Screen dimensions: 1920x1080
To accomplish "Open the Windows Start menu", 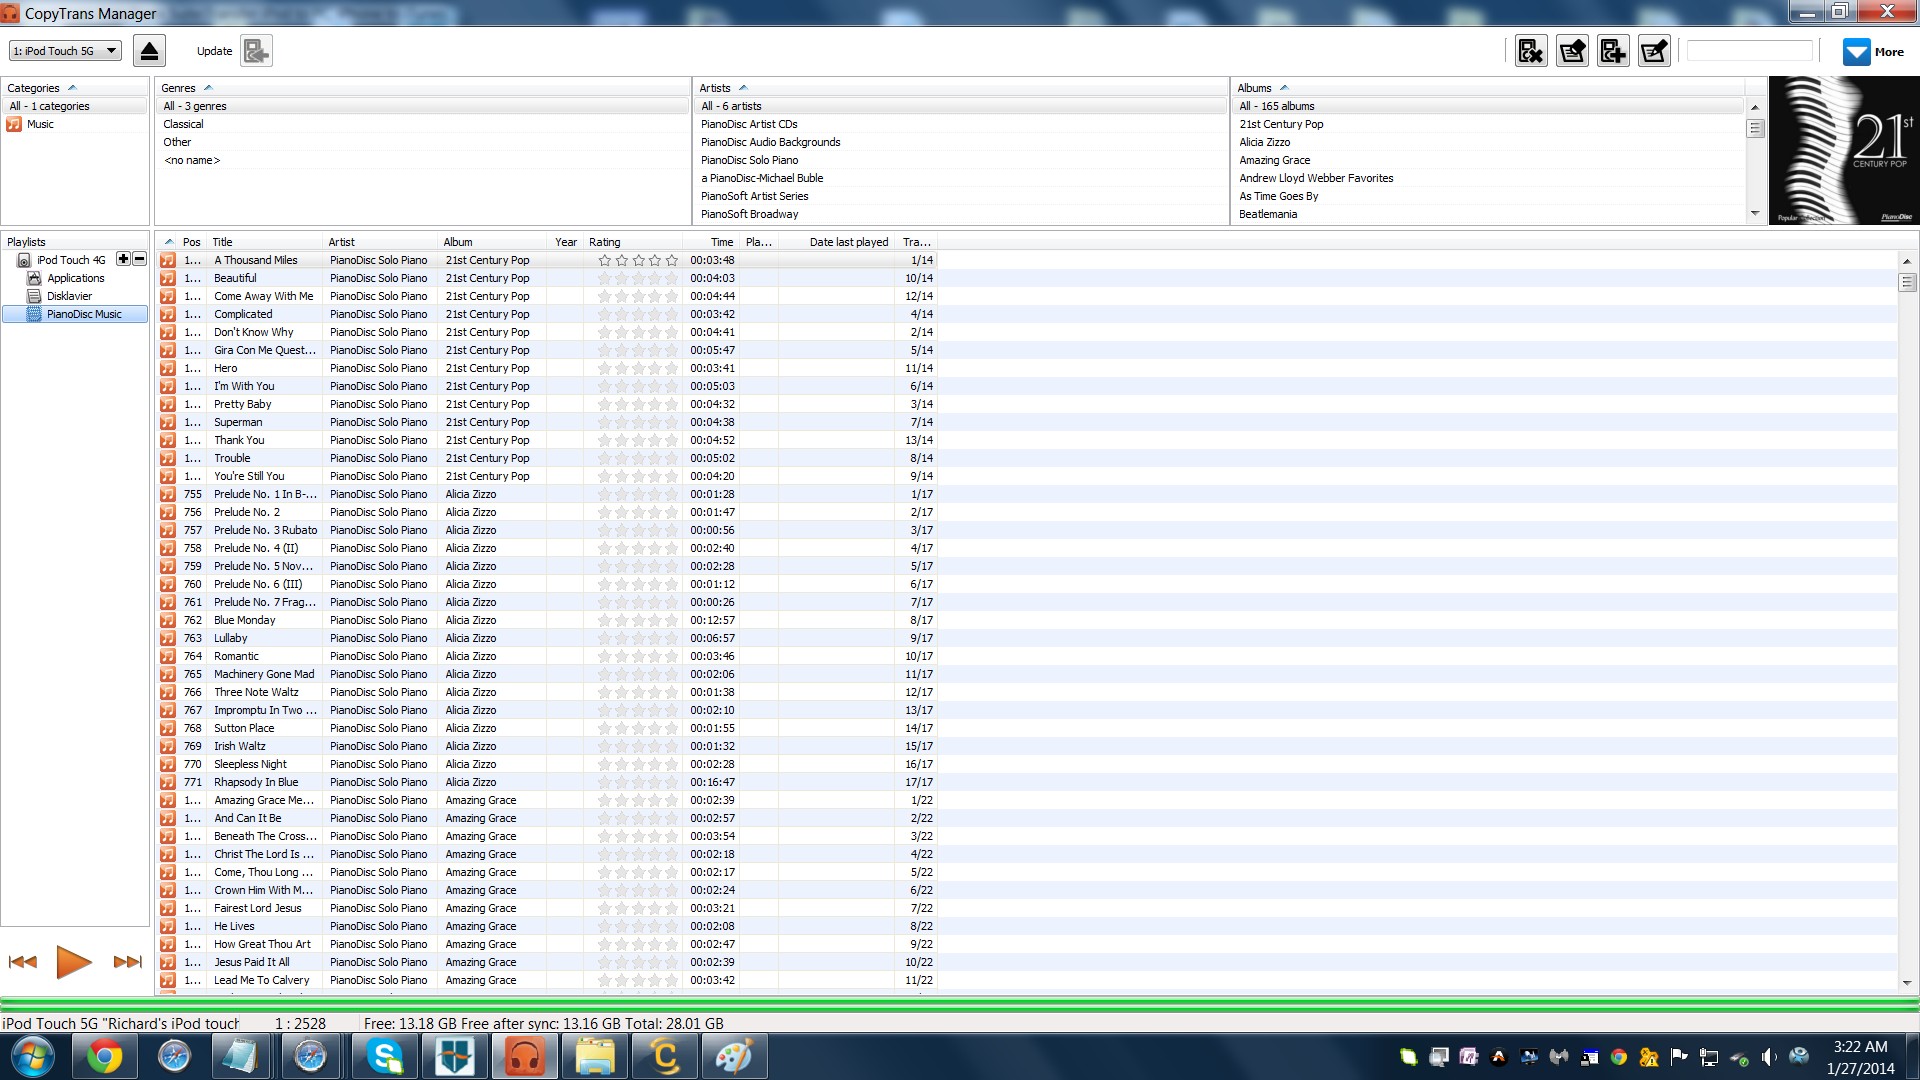I will coord(33,1056).
